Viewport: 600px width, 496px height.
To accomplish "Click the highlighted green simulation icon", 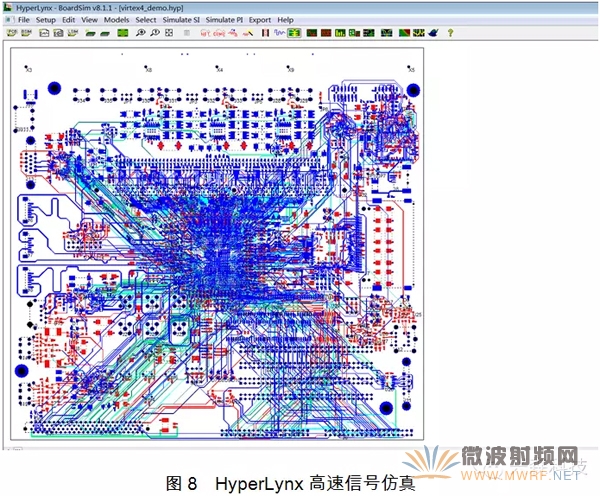I will pos(294,33).
